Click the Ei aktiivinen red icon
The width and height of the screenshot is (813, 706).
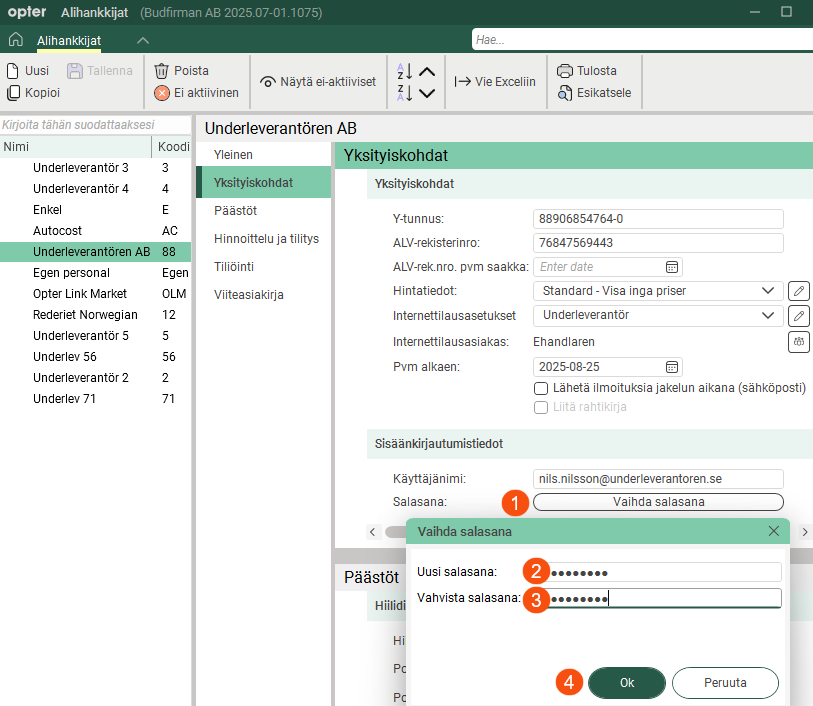click(x=162, y=93)
